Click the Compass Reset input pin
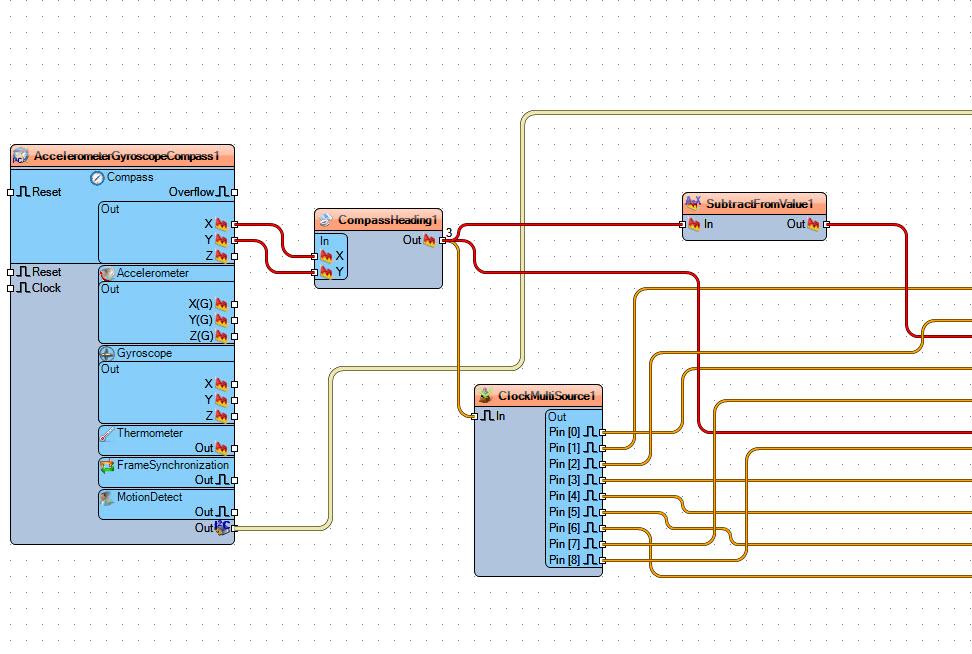 [11, 192]
